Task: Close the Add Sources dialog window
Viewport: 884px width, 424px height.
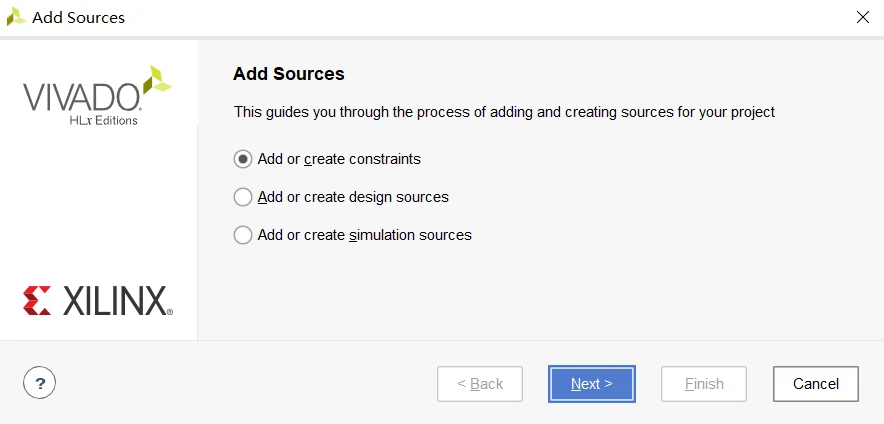Action: click(862, 17)
